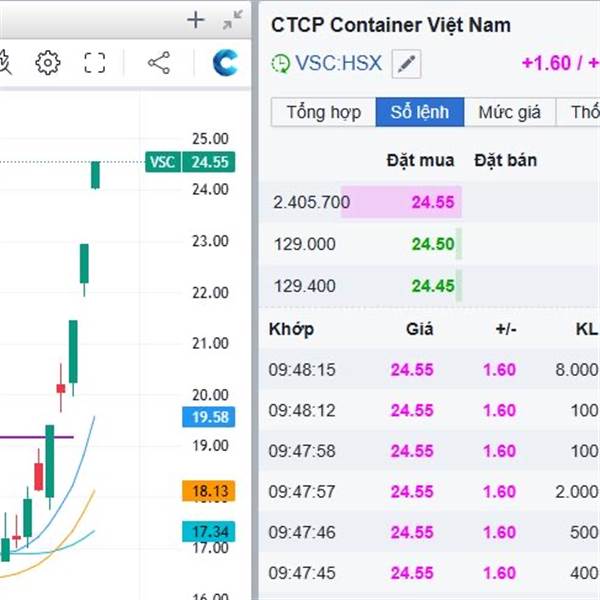The height and width of the screenshot is (600, 600).
Task: Click the VSC 24.55 price label on chart
Action: click(190, 162)
